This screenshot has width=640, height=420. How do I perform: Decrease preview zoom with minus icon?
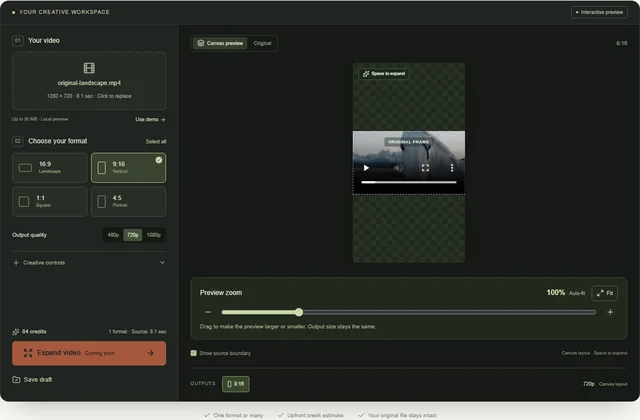coord(208,312)
